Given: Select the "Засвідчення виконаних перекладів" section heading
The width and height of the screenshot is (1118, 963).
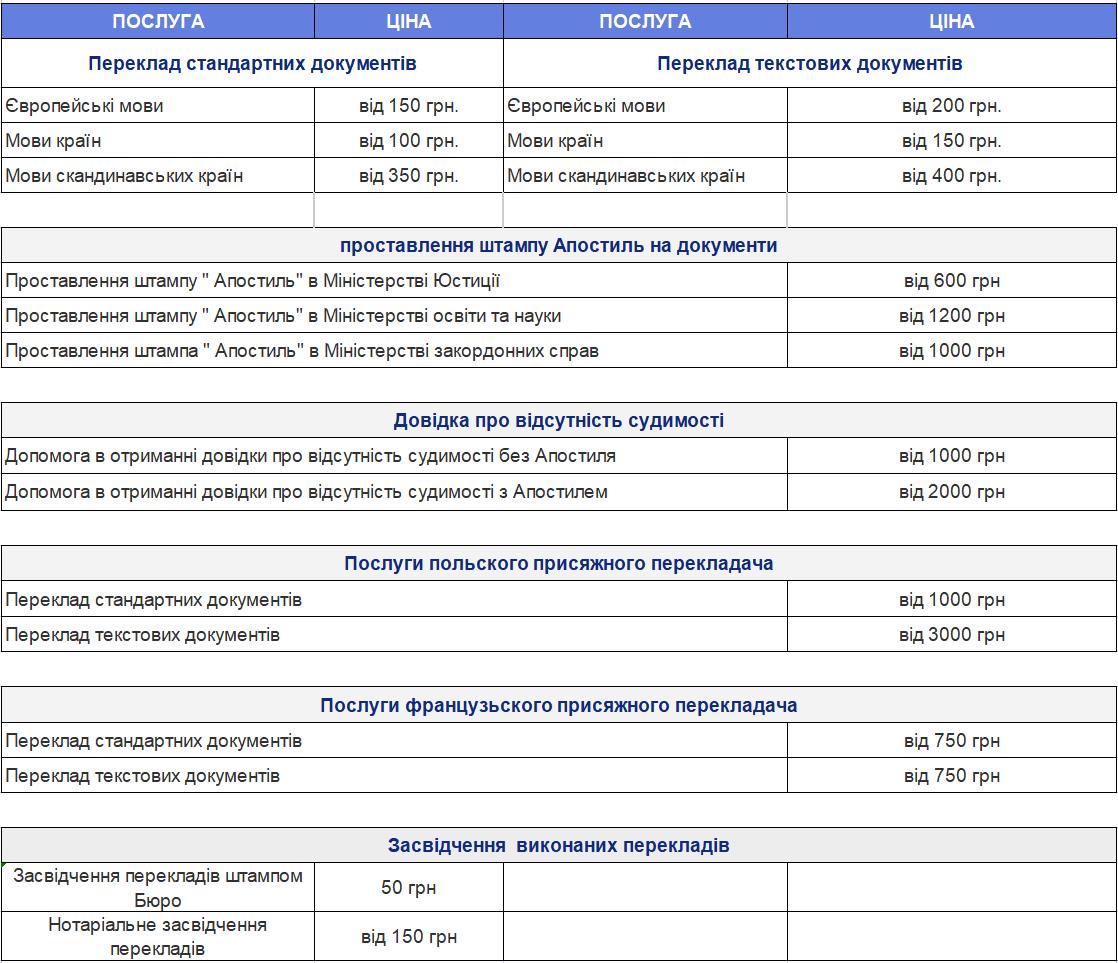Looking at the screenshot, I should click(x=558, y=846).
